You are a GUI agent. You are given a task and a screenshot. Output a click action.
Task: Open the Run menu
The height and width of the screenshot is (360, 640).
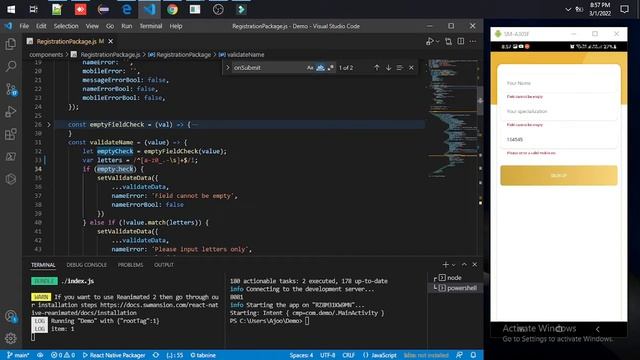click(127, 26)
